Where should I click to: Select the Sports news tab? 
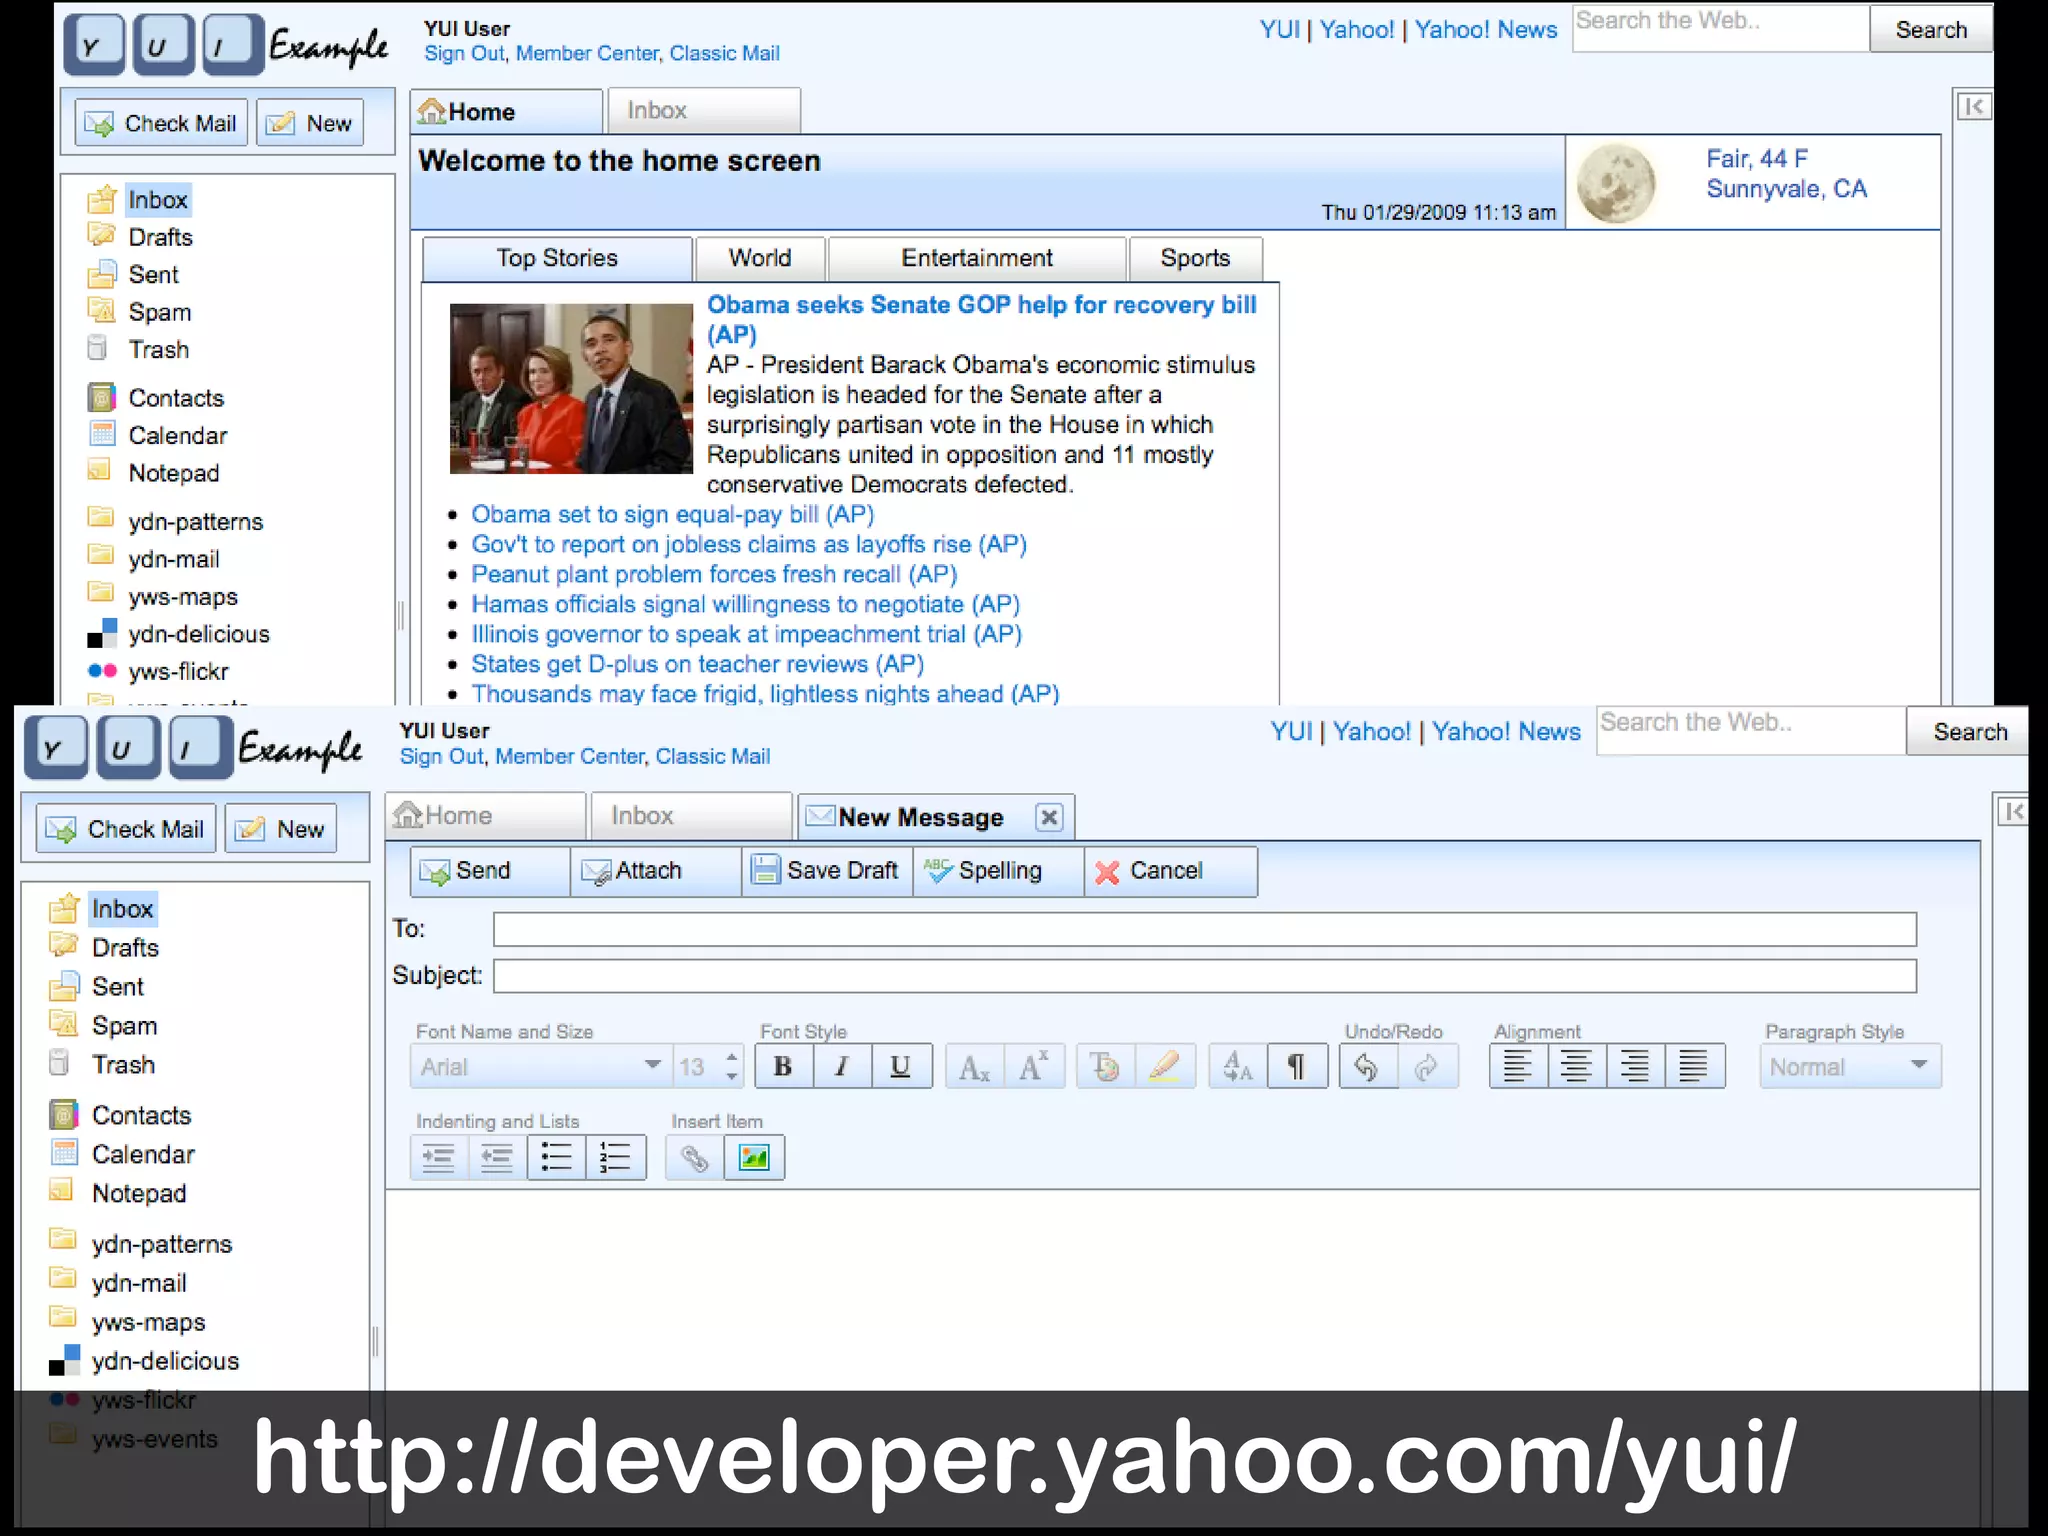pos(1196,258)
